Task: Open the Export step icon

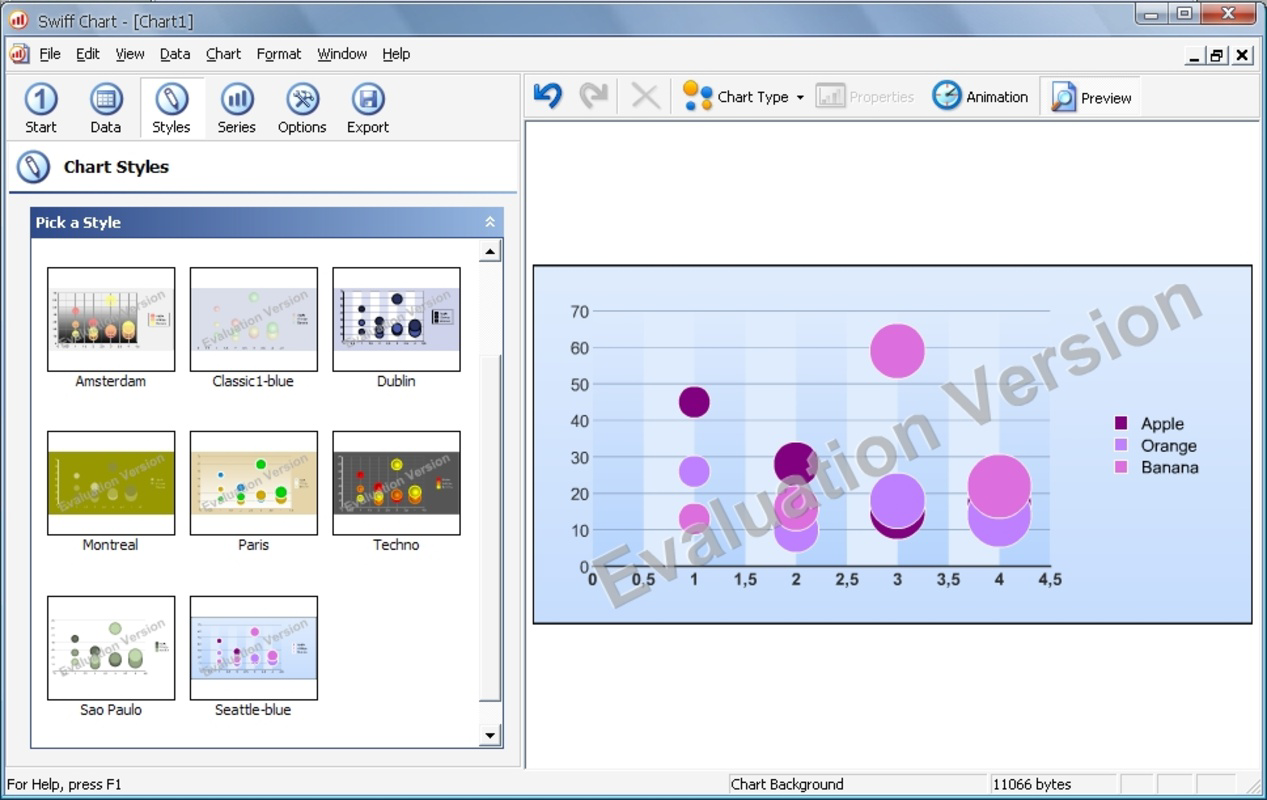Action: [x=368, y=99]
